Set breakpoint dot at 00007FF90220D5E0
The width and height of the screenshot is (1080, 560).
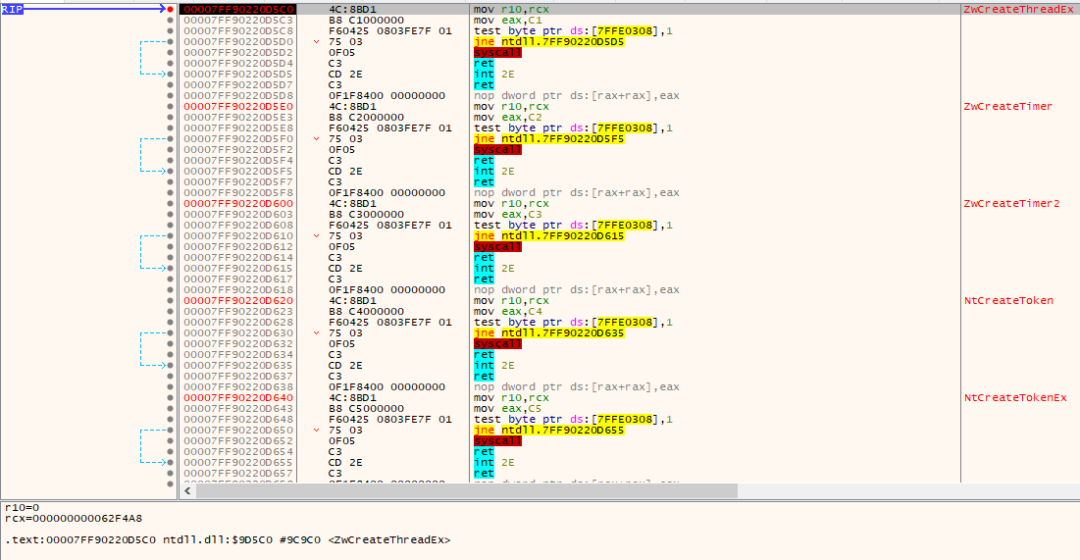(x=170, y=107)
